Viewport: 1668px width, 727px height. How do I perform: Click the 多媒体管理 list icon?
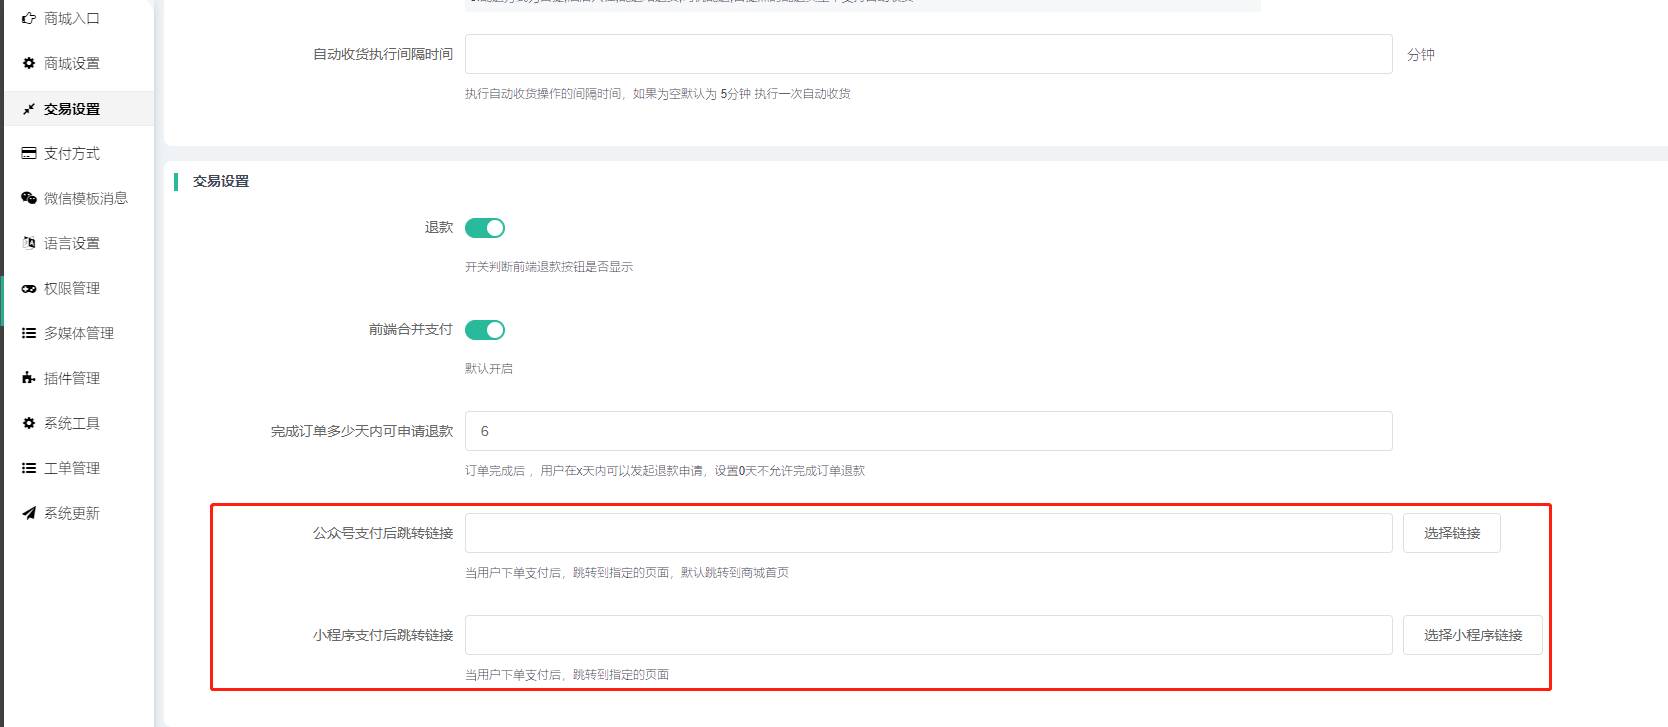(x=29, y=333)
